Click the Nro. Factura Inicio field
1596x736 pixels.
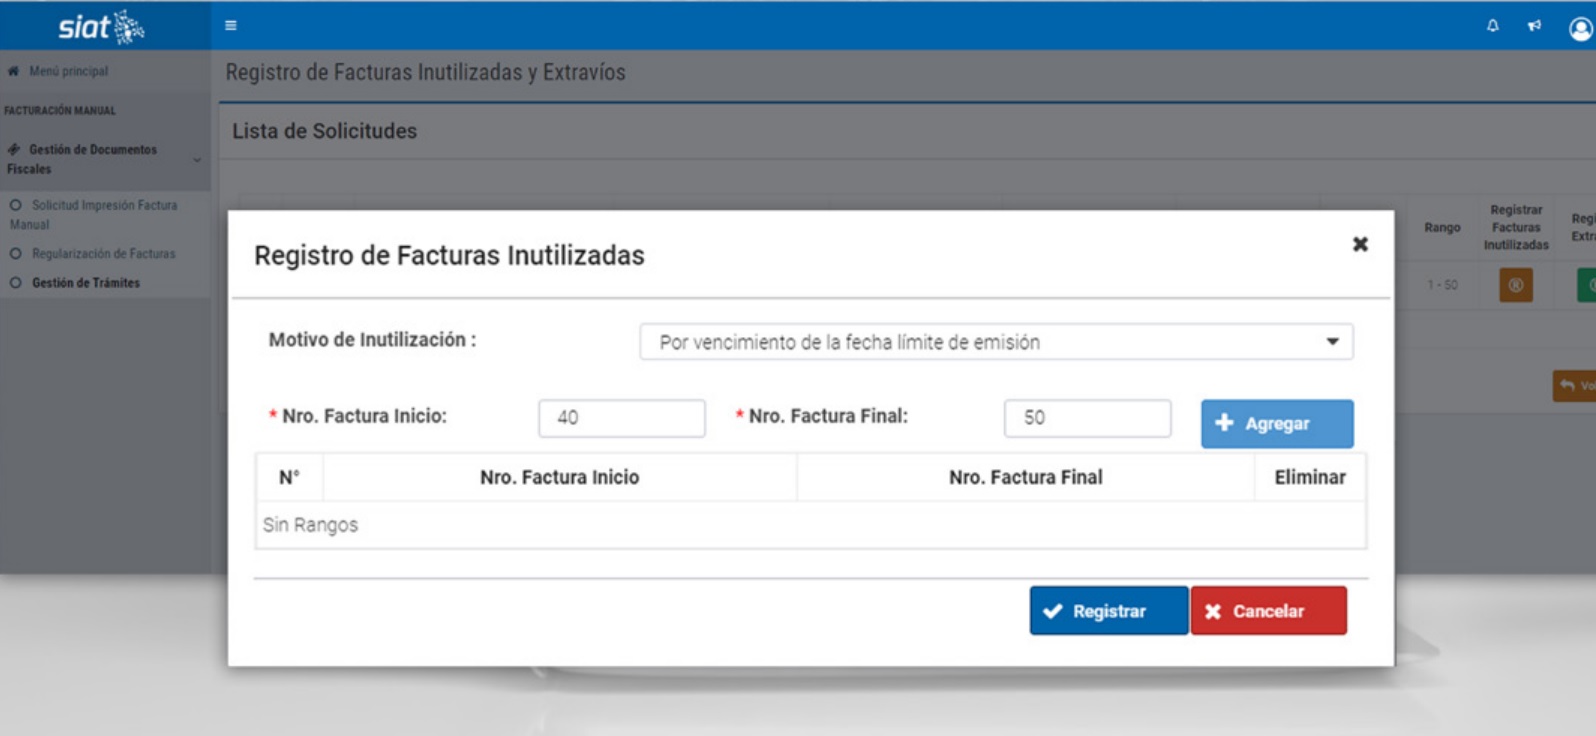(621, 418)
